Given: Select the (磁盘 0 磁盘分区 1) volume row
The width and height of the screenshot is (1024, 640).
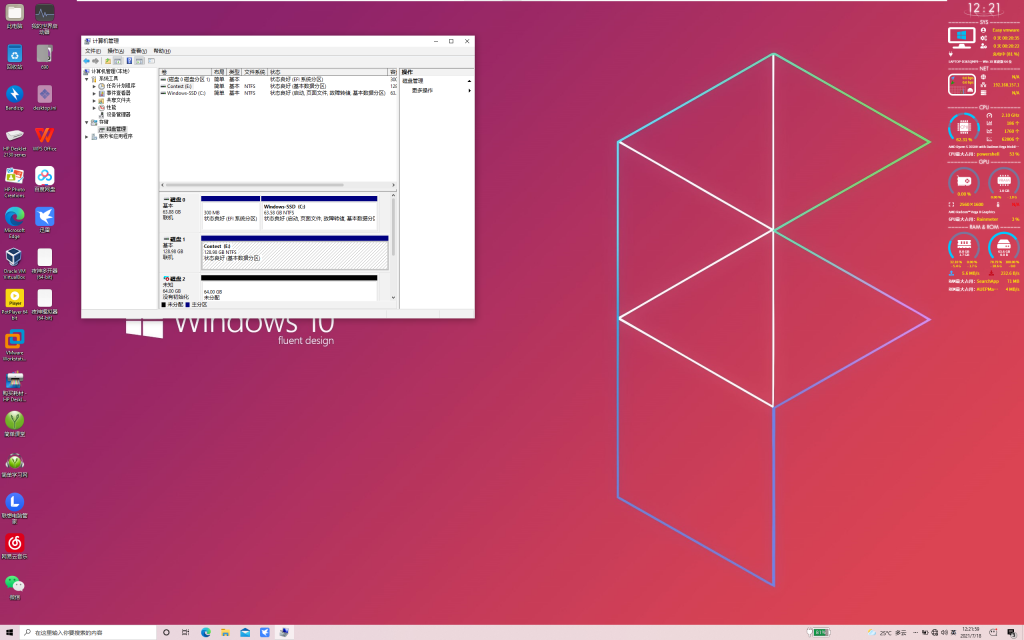Looking at the screenshot, I should click(x=278, y=79).
